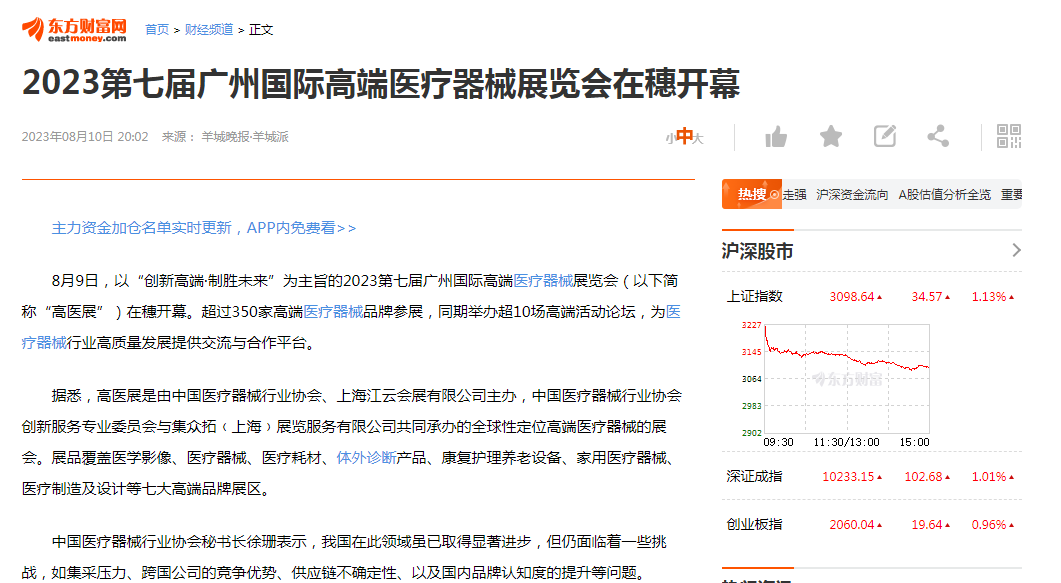Screen dimensions: 1061x583
Task: Click hot search item 沪深资金流向
Action: tap(852, 195)
